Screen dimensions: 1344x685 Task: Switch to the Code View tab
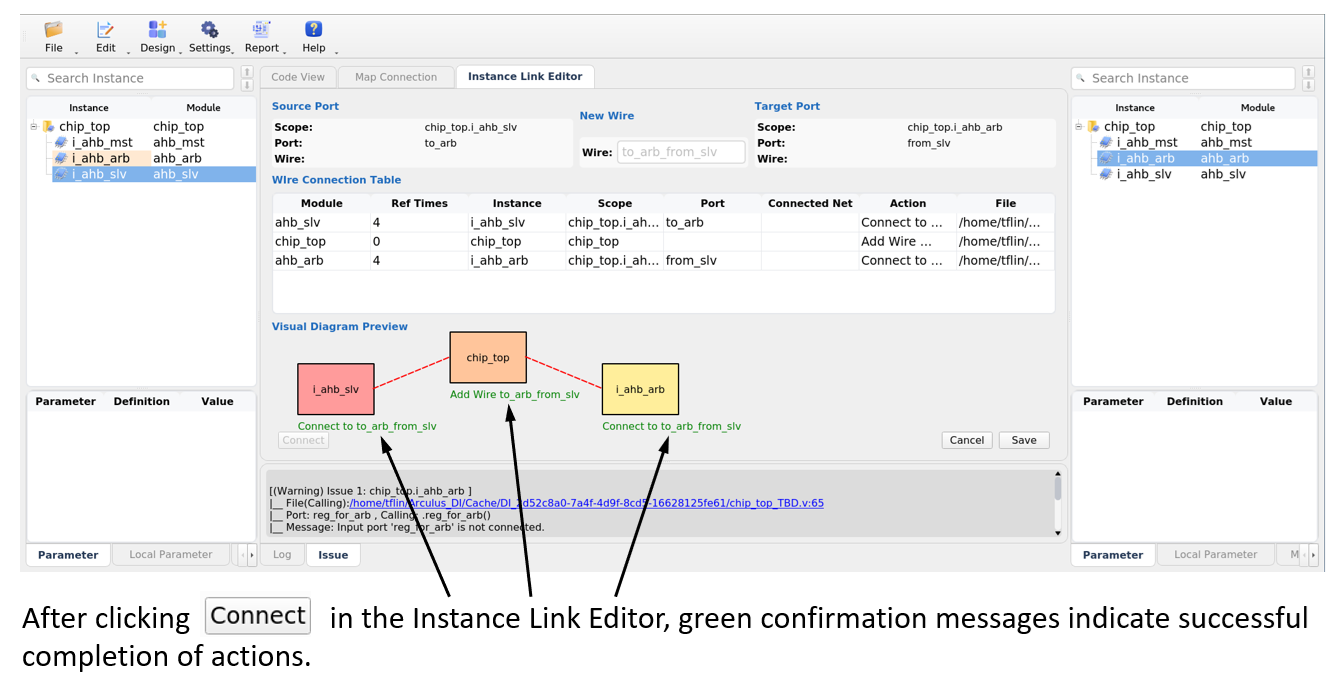click(x=297, y=76)
